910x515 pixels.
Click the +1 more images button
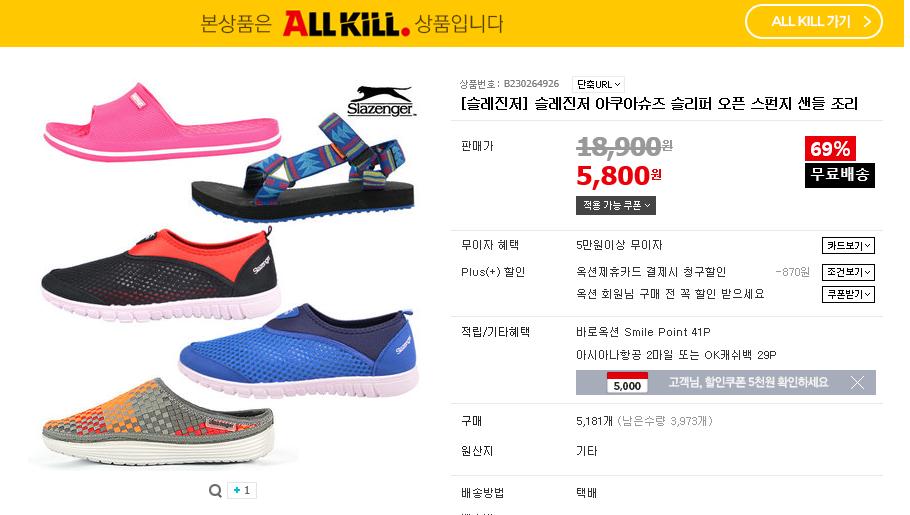(x=242, y=490)
